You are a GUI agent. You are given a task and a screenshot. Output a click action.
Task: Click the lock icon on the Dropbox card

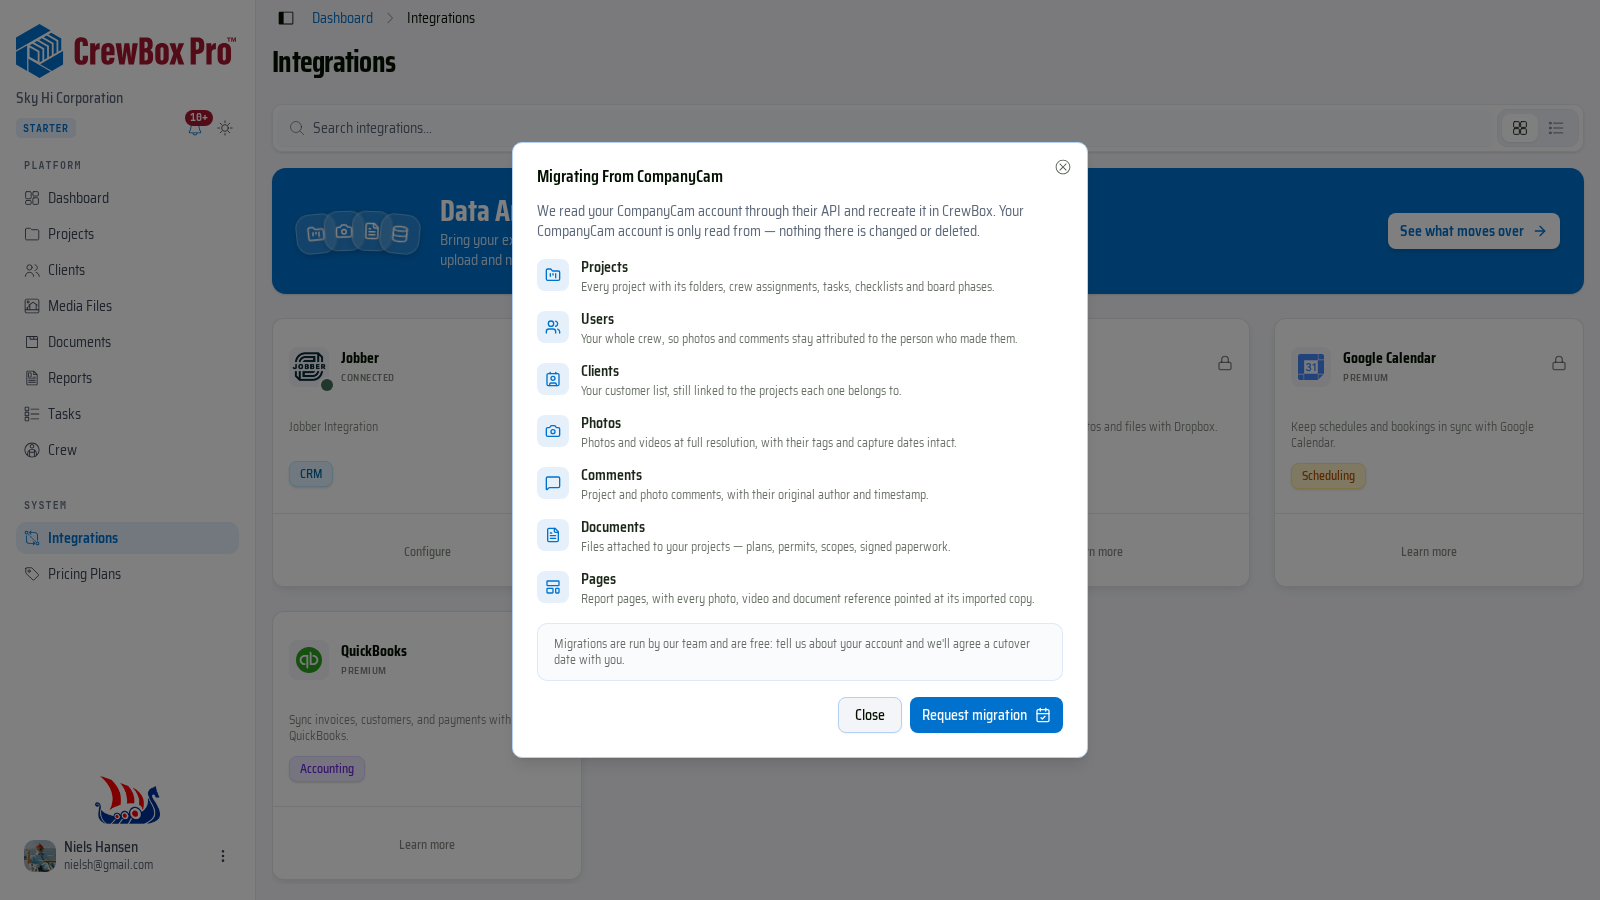[x=1225, y=363]
